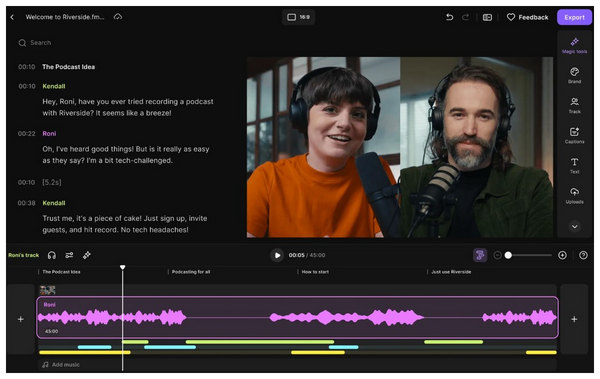The width and height of the screenshot is (600, 379).
Task: Open the track adjustment sliders icon
Action: click(69, 255)
